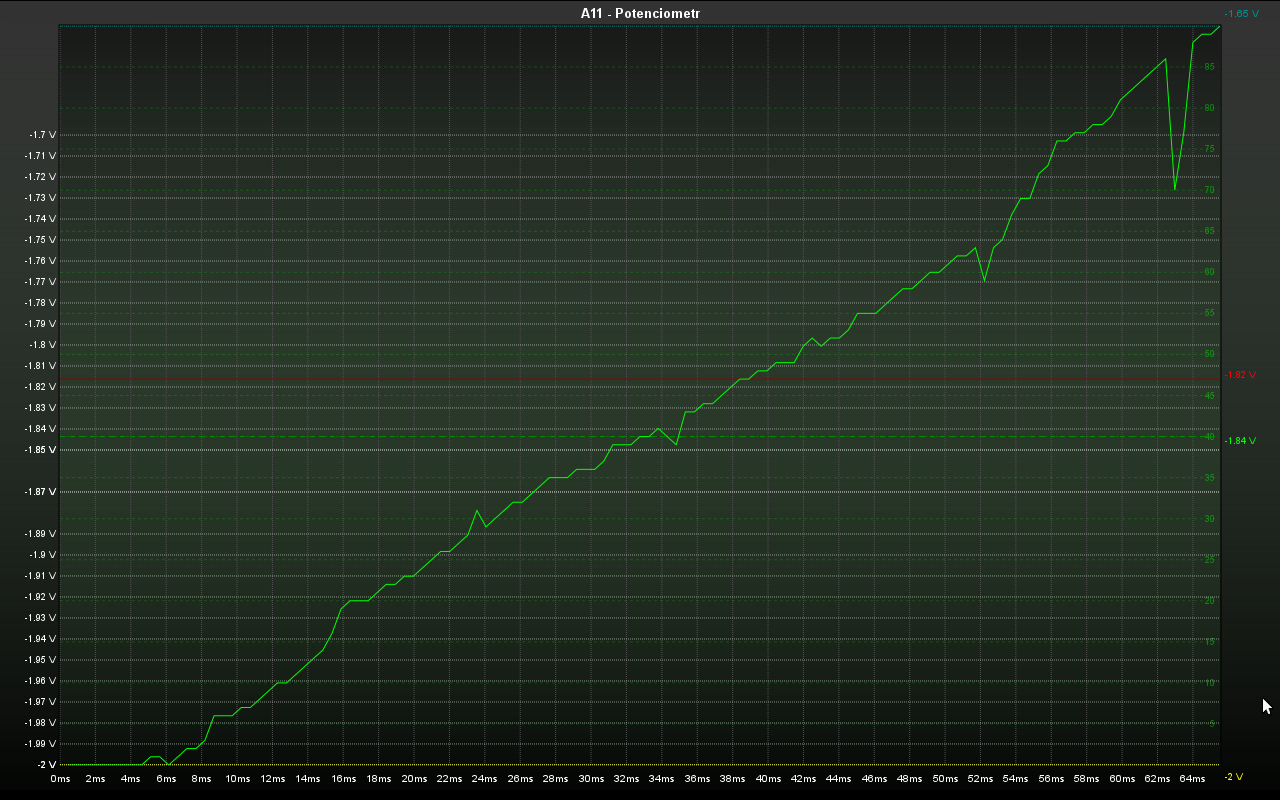Click the -1.99 V left axis label
The image size is (1280, 800).
(x=40, y=744)
